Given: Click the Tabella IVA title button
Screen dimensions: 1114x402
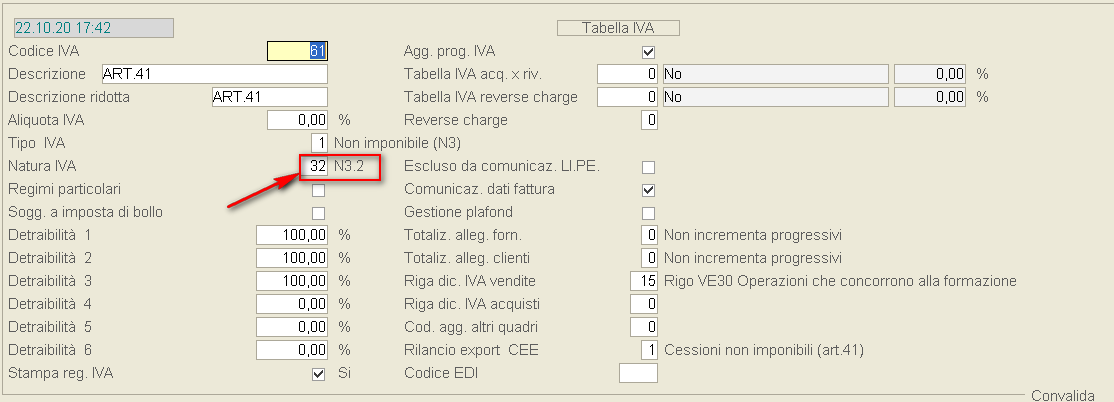Looking at the screenshot, I should [x=618, y=28].
